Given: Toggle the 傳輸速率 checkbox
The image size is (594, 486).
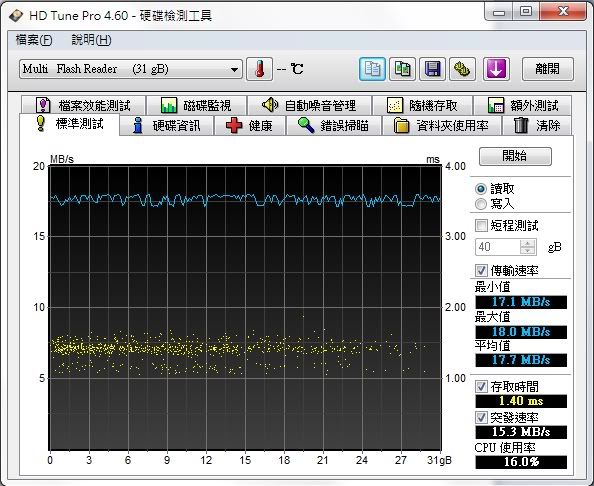Looking at the screenshot, I should [481, 270].
